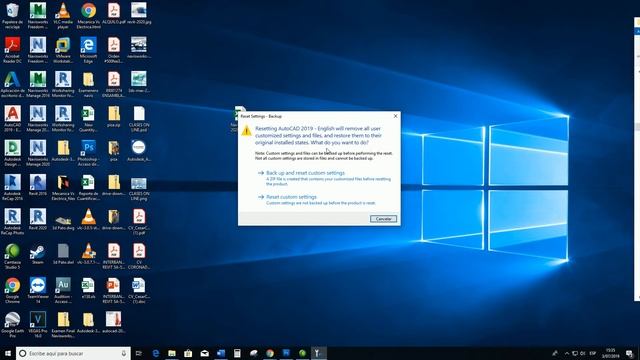Select the Navisworks Manage 2020 shortcut
The image size is (640, 360).
[38, 153]
